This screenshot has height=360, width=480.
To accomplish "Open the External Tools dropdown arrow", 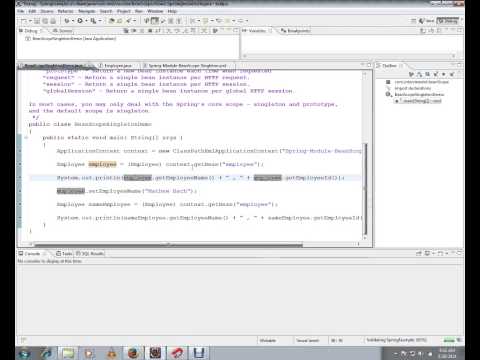I will click(99, 21).
